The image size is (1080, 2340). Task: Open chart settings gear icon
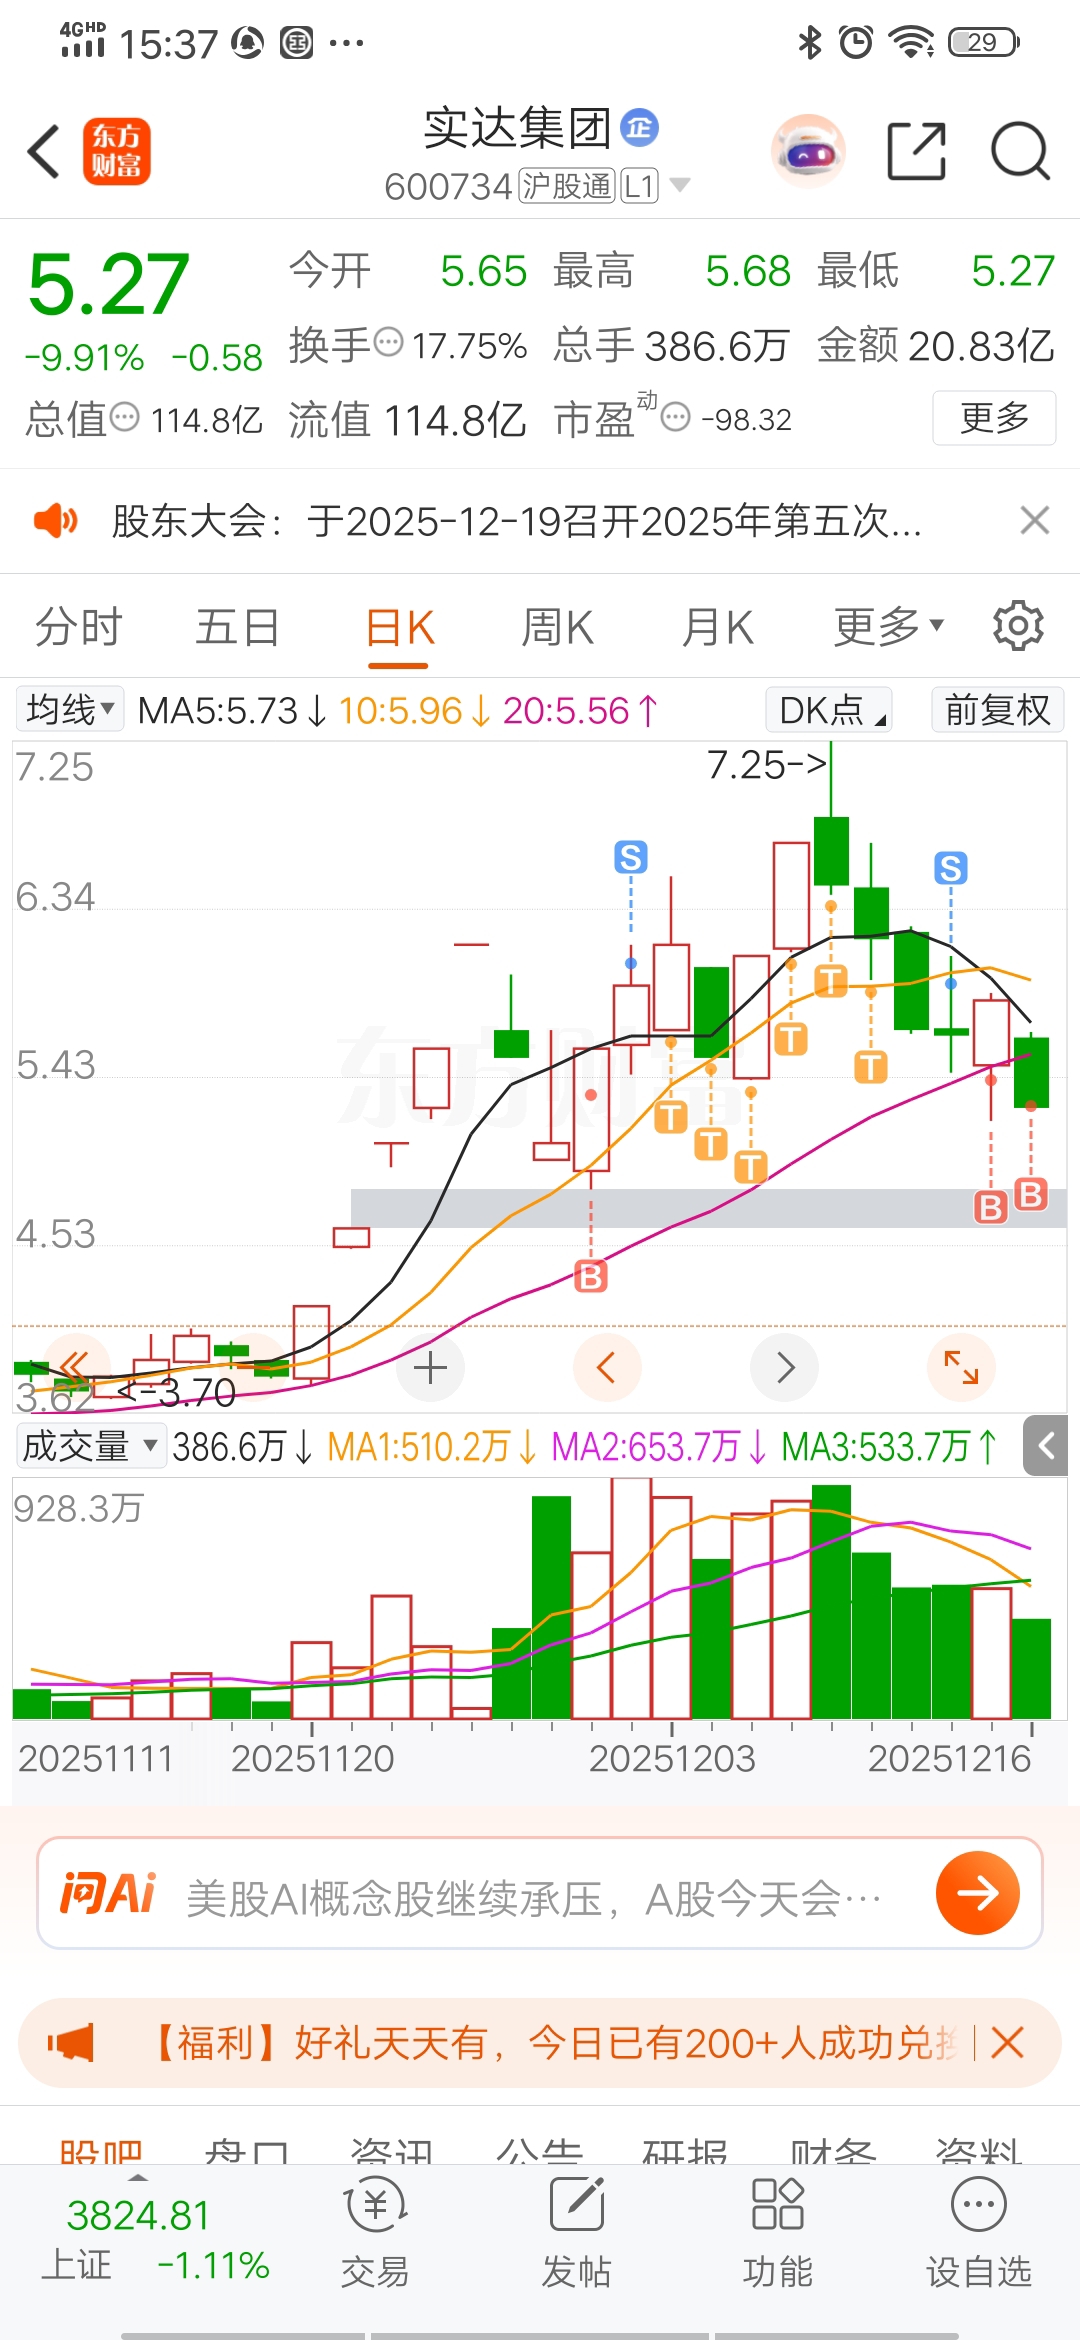pyautogui.click(x=1018, y=626)
